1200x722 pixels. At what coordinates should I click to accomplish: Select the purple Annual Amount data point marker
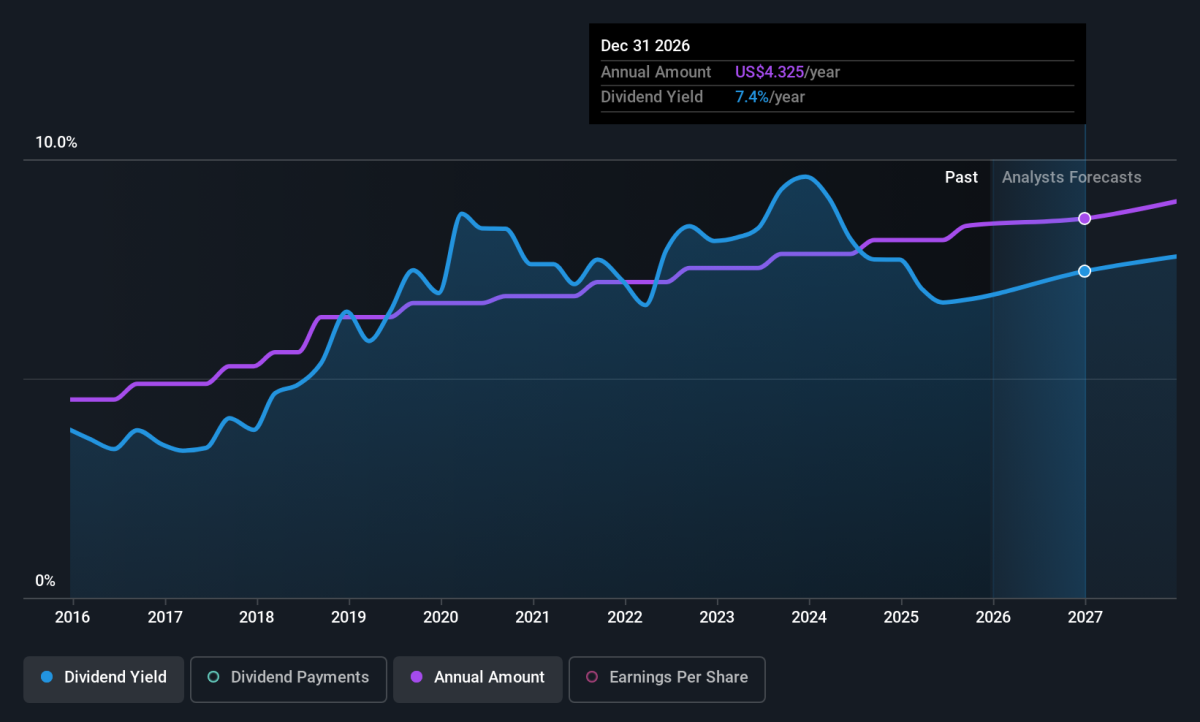tap(1084, 218)
